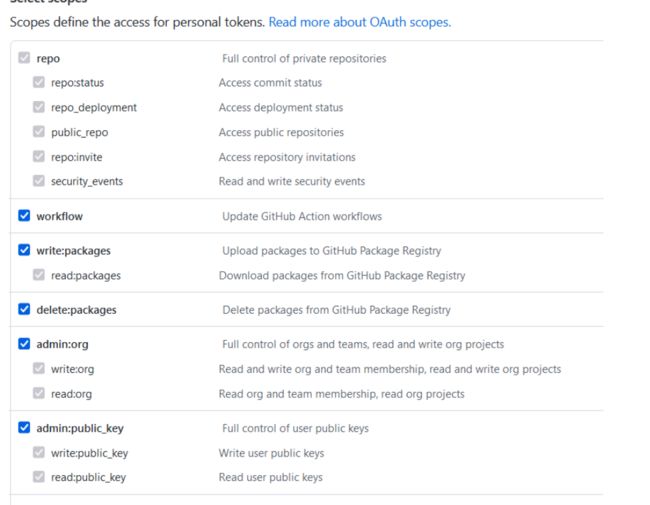This screenshot has width=650, height=505.
Task: Click the read:public_key label text
Action: [88, 478]
